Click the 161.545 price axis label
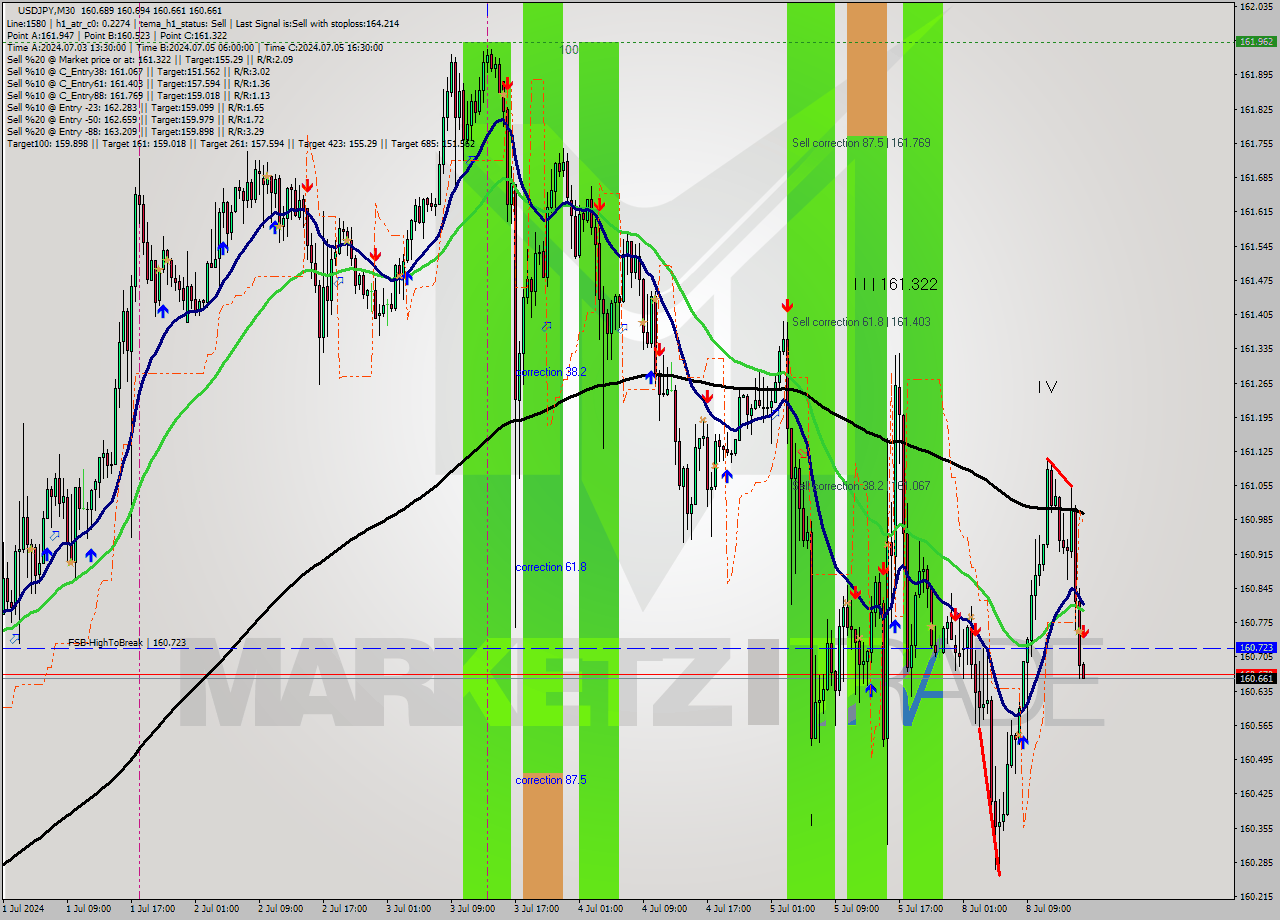1280x920 pixels. pyautogui.click(x=1255, y=246)
